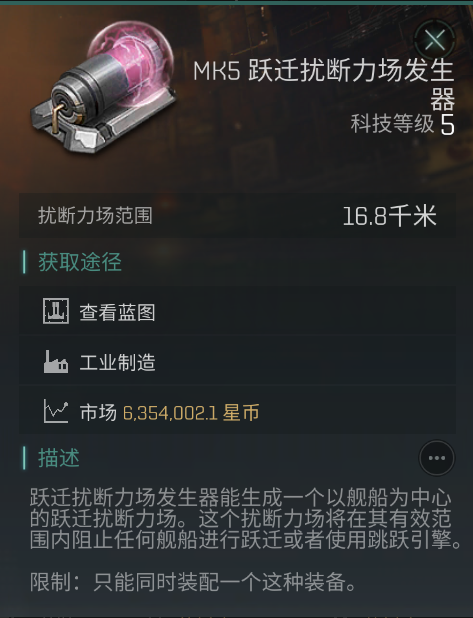Viewport: 473px width, 618px height.
Task: Select the 扰断力场范围 attribute label
Action: tap(95, 216)
